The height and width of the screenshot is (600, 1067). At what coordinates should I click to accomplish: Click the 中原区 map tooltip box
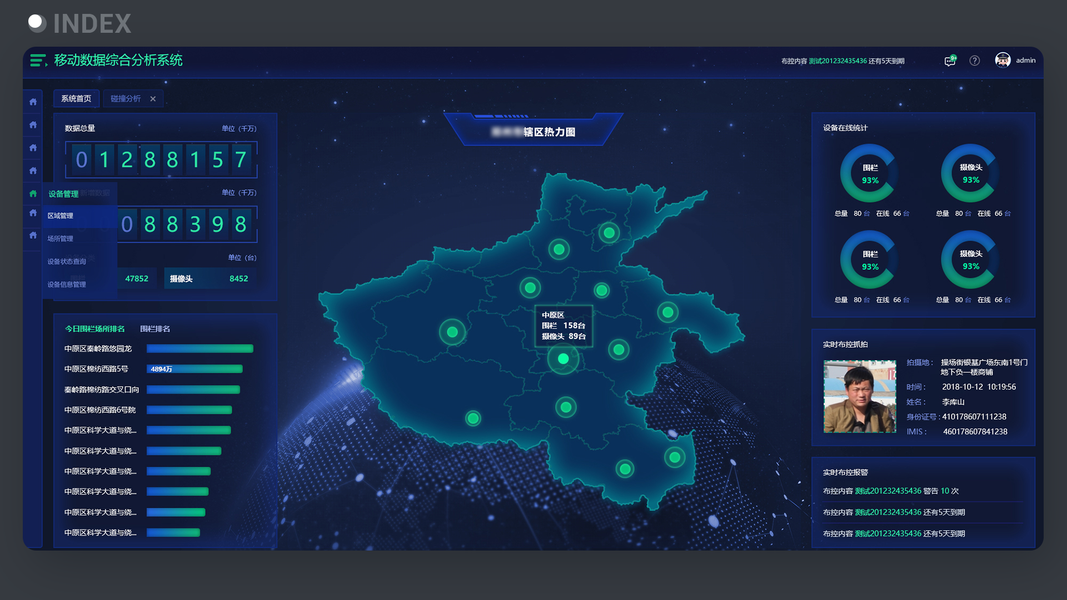pos(563,326)
